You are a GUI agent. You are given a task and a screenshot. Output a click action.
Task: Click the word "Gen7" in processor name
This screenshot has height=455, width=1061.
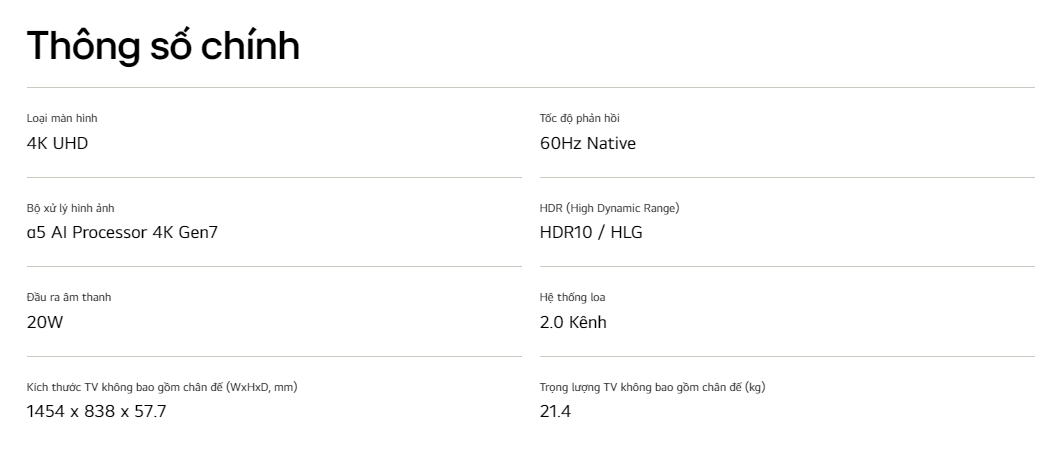[198, 232]
